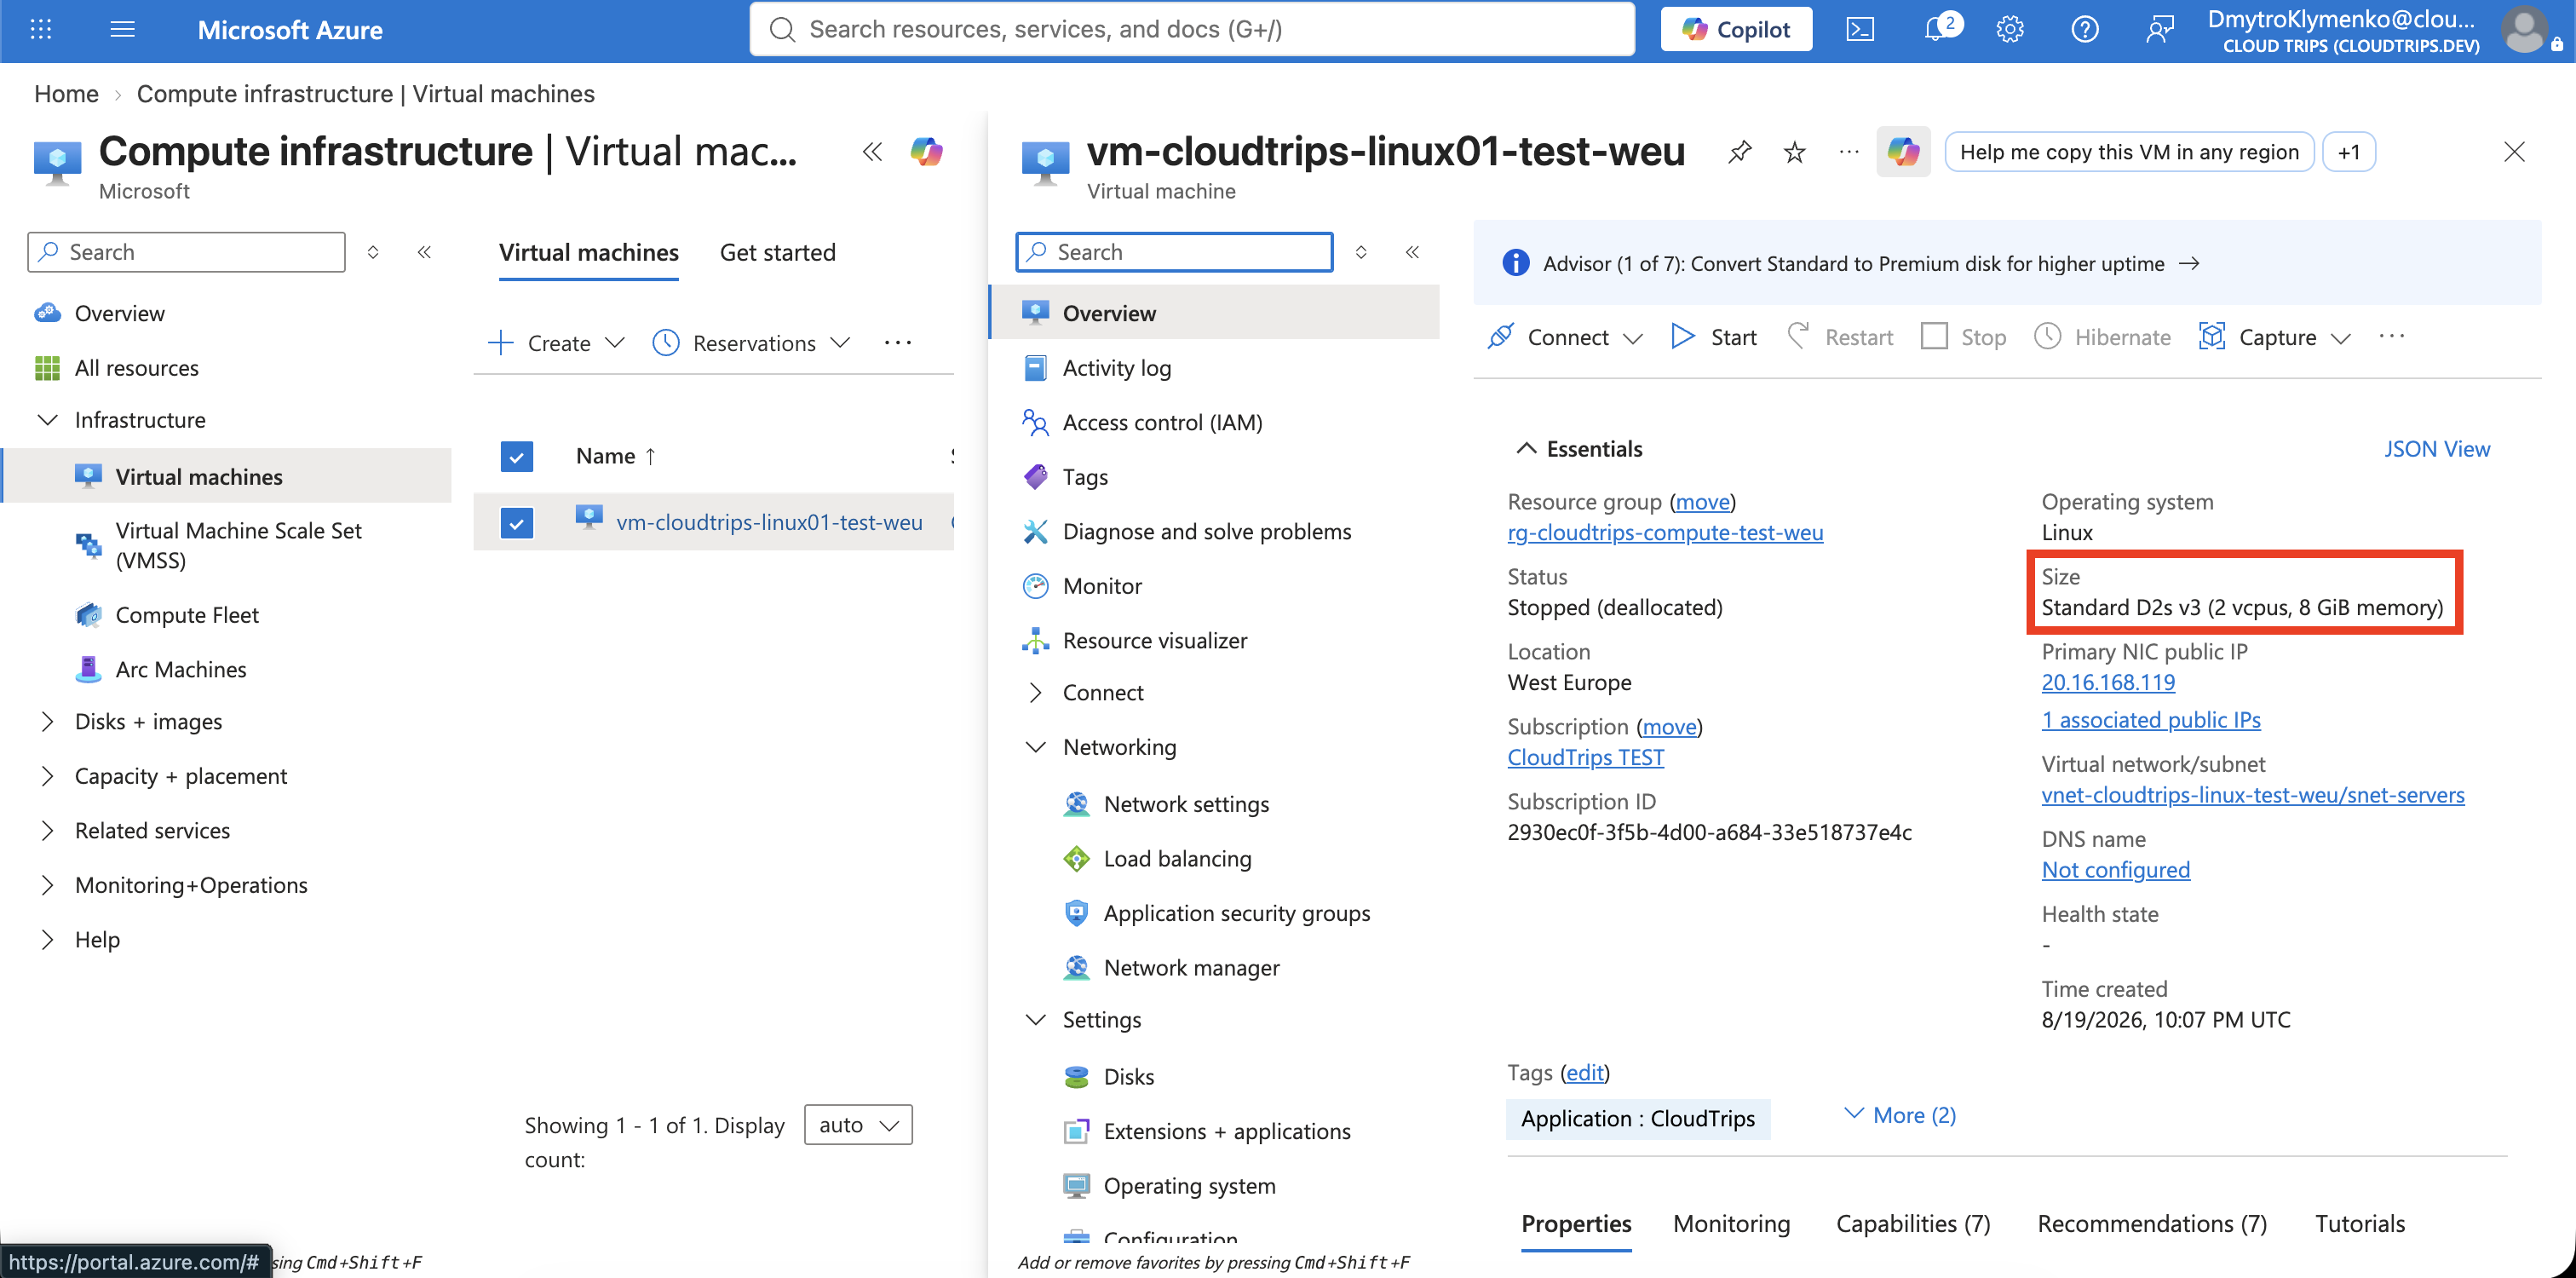
Task: Open Load balancing
Action: coord(1177,858)
